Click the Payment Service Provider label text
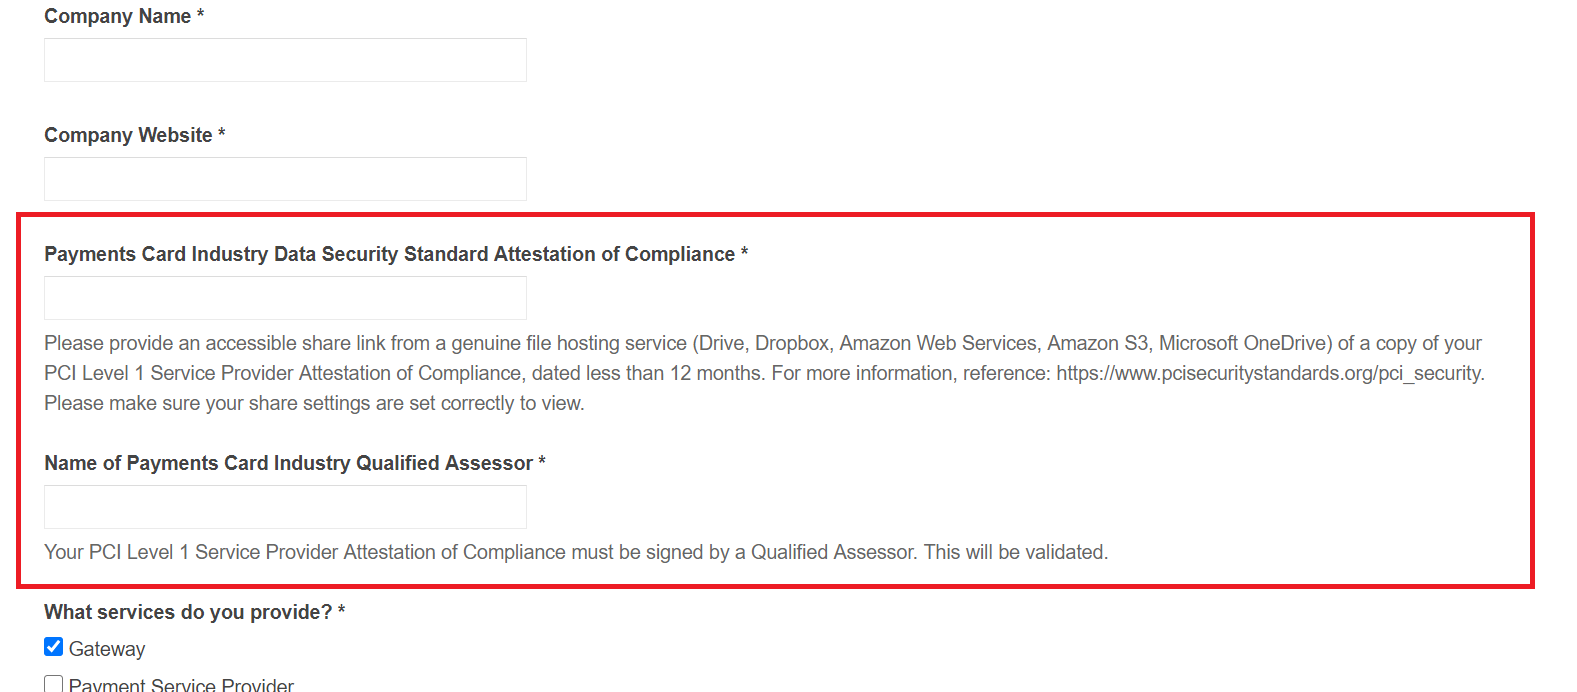Viewport: 1577px width, 692px height. (x=181, y=685)
